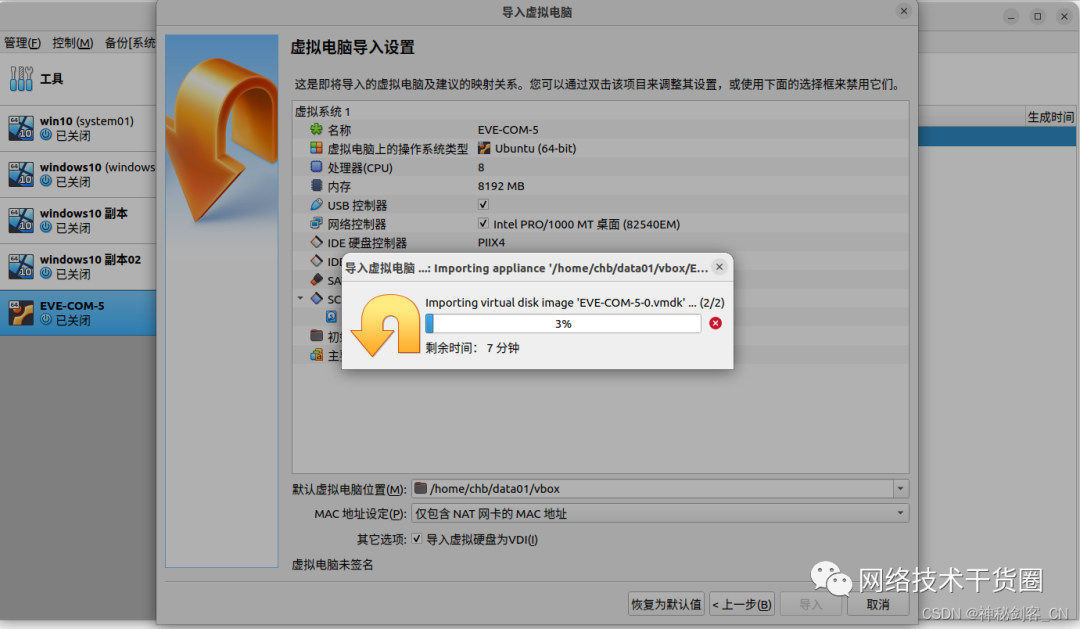Click the 恢复为默认值 button
Viewport: 1080px width, 629px height.
(x=665, y=603)
